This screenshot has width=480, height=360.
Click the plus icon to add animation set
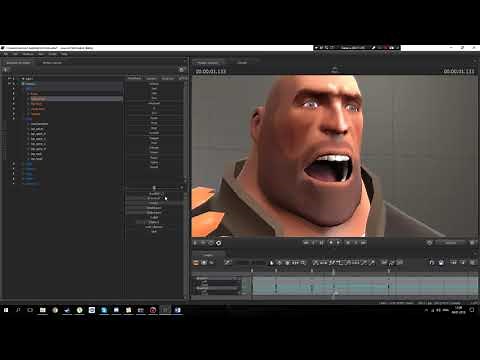coord(6,70)
